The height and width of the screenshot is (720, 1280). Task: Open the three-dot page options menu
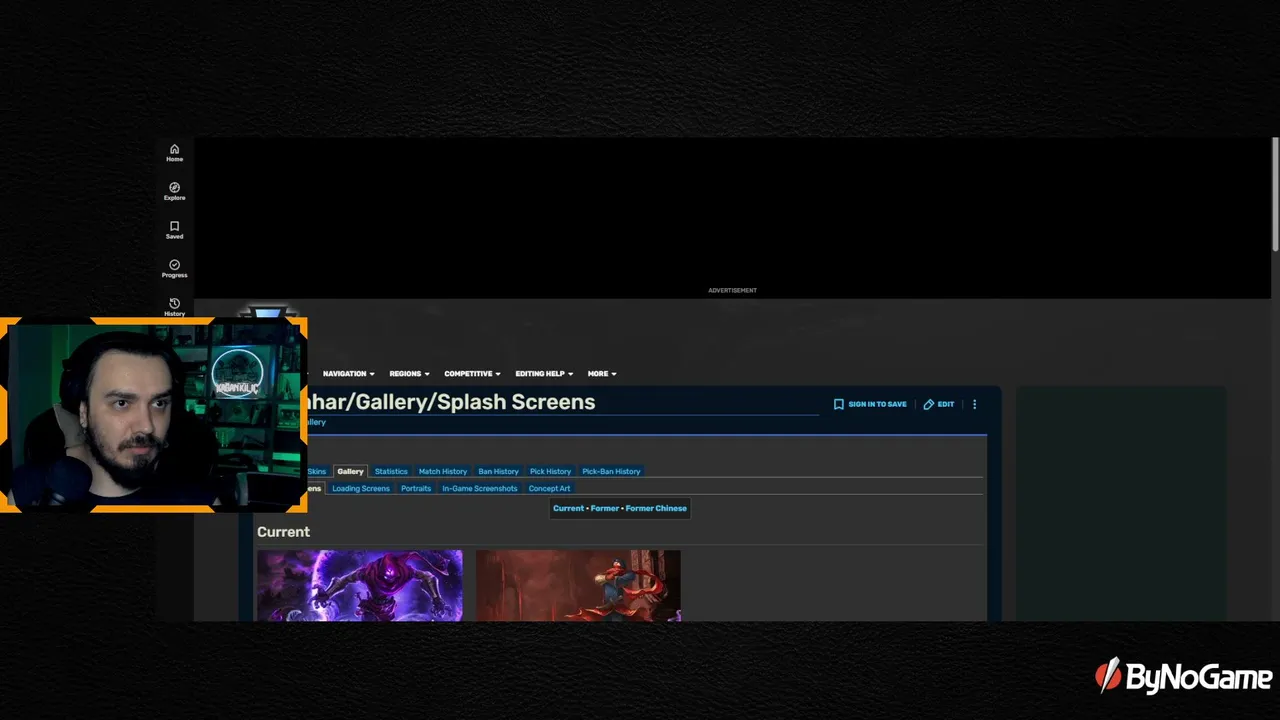click(975, 404)
